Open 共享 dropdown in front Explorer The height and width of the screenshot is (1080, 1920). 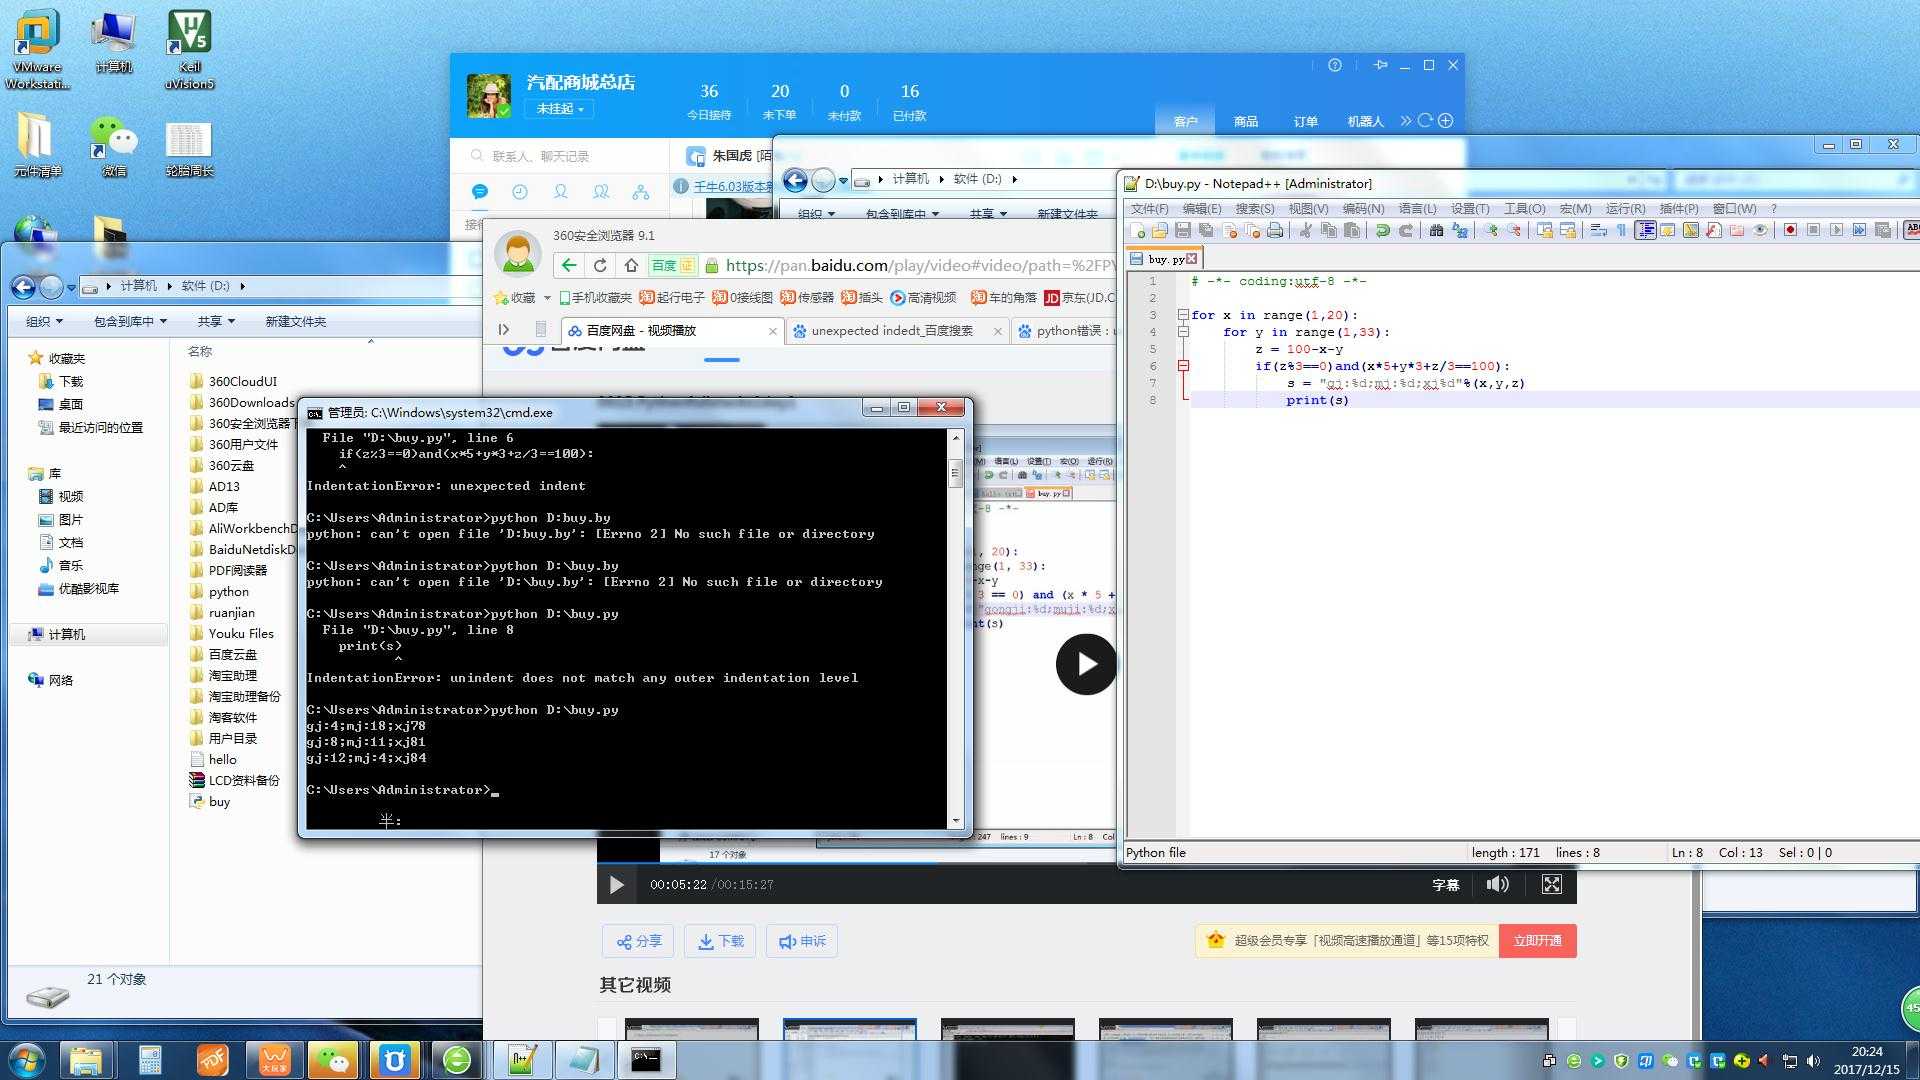(216, 321)
